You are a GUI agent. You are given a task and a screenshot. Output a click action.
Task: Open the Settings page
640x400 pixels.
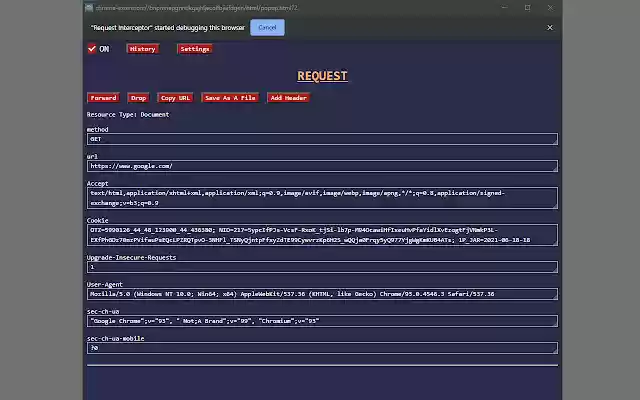coord(195,49)
